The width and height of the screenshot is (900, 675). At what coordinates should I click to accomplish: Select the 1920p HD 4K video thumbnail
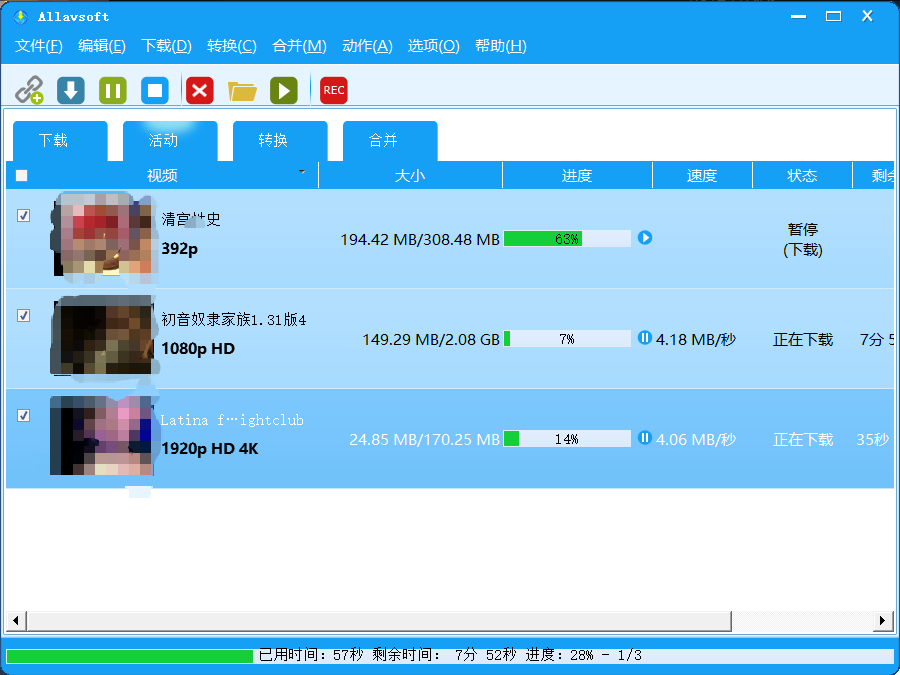tap(102, 436)
